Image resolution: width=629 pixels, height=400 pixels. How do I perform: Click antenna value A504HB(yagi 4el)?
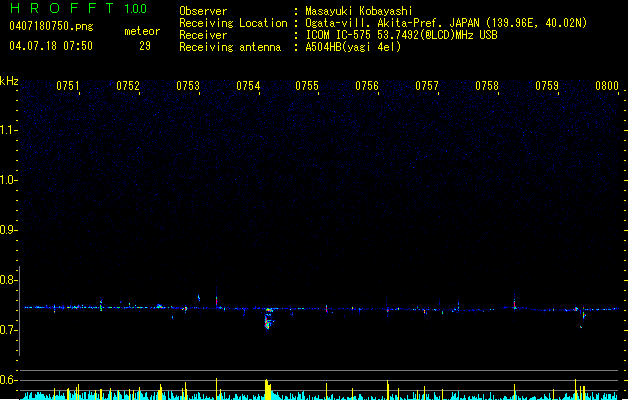coord(353,47)
